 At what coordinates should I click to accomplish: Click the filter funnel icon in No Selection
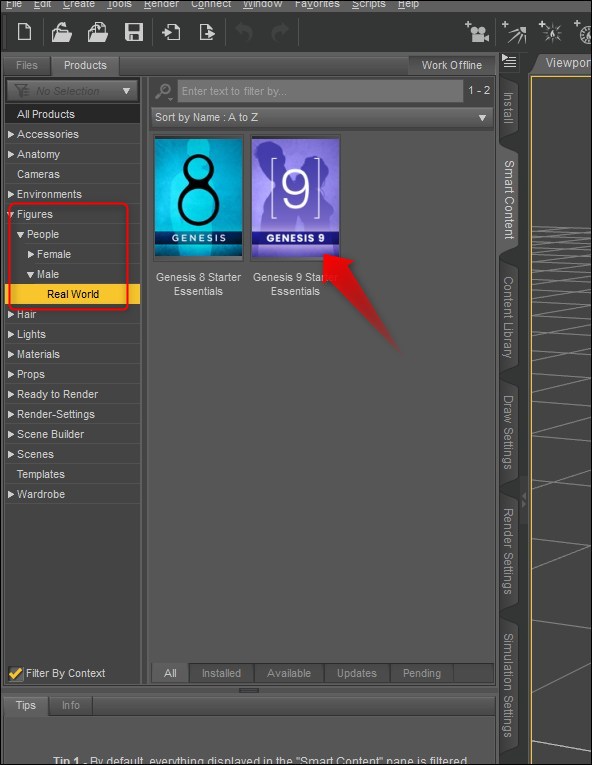(x=21, y=91)
